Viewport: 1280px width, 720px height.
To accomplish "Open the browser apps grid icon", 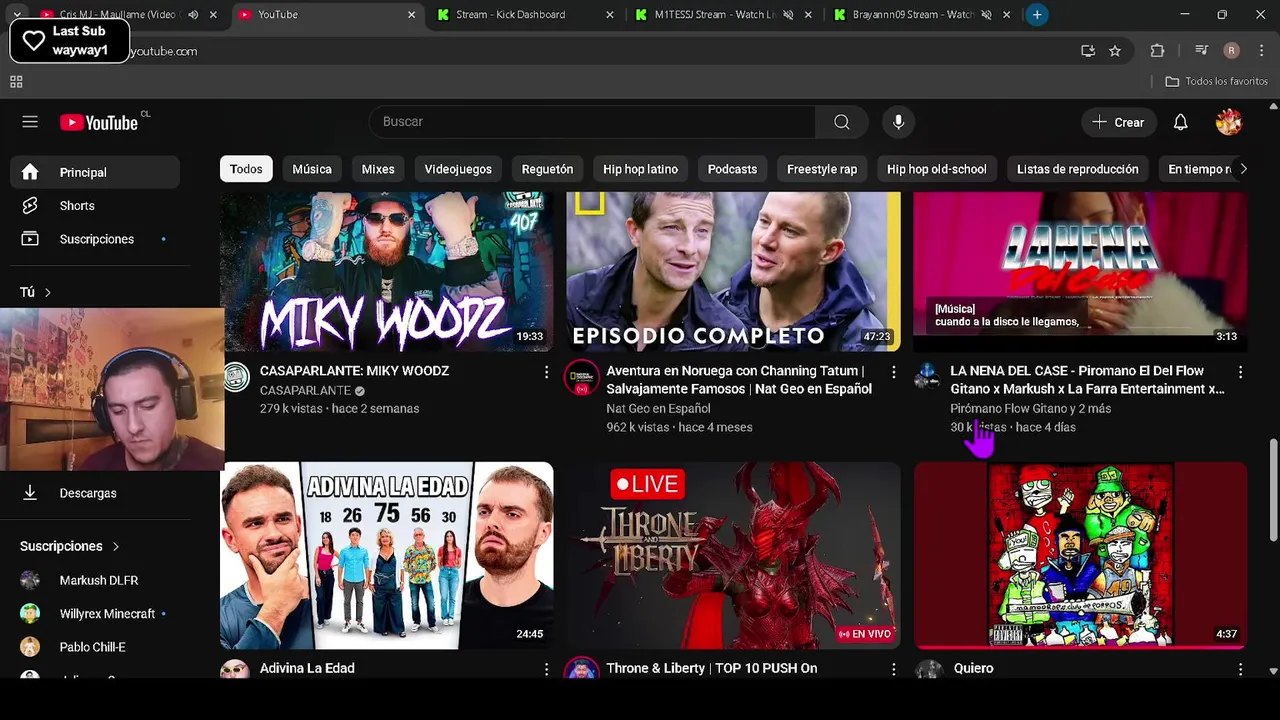I will [16, 82].
